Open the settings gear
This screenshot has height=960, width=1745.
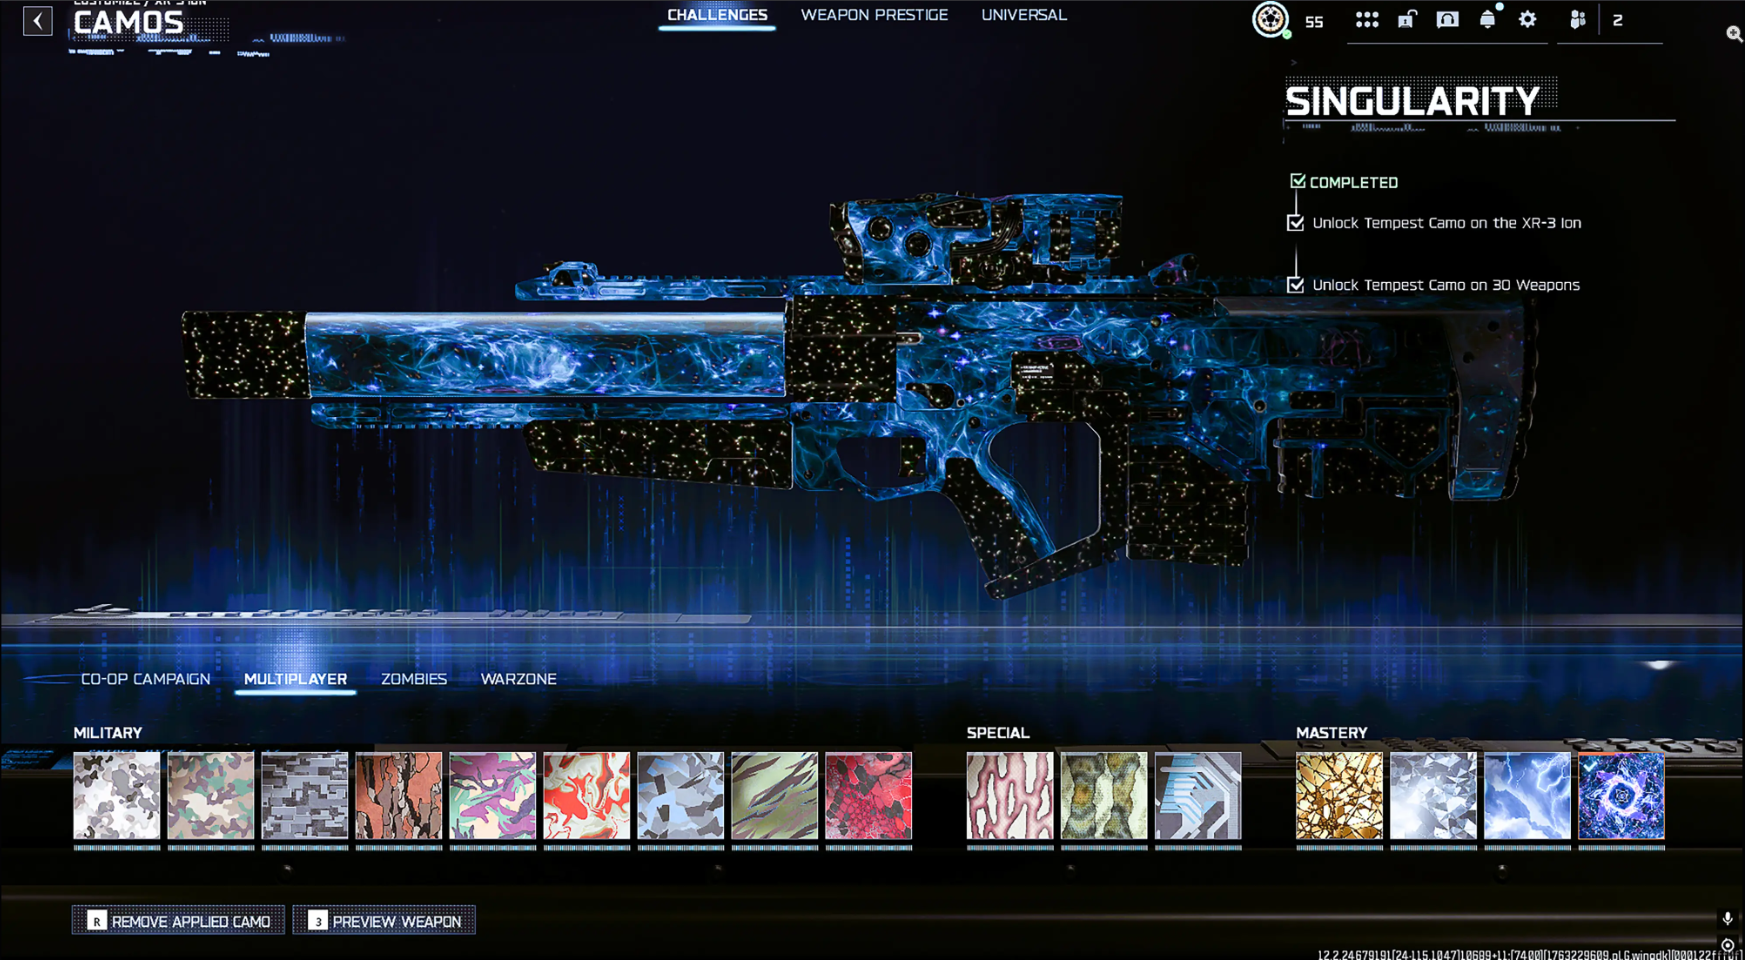1527,20
